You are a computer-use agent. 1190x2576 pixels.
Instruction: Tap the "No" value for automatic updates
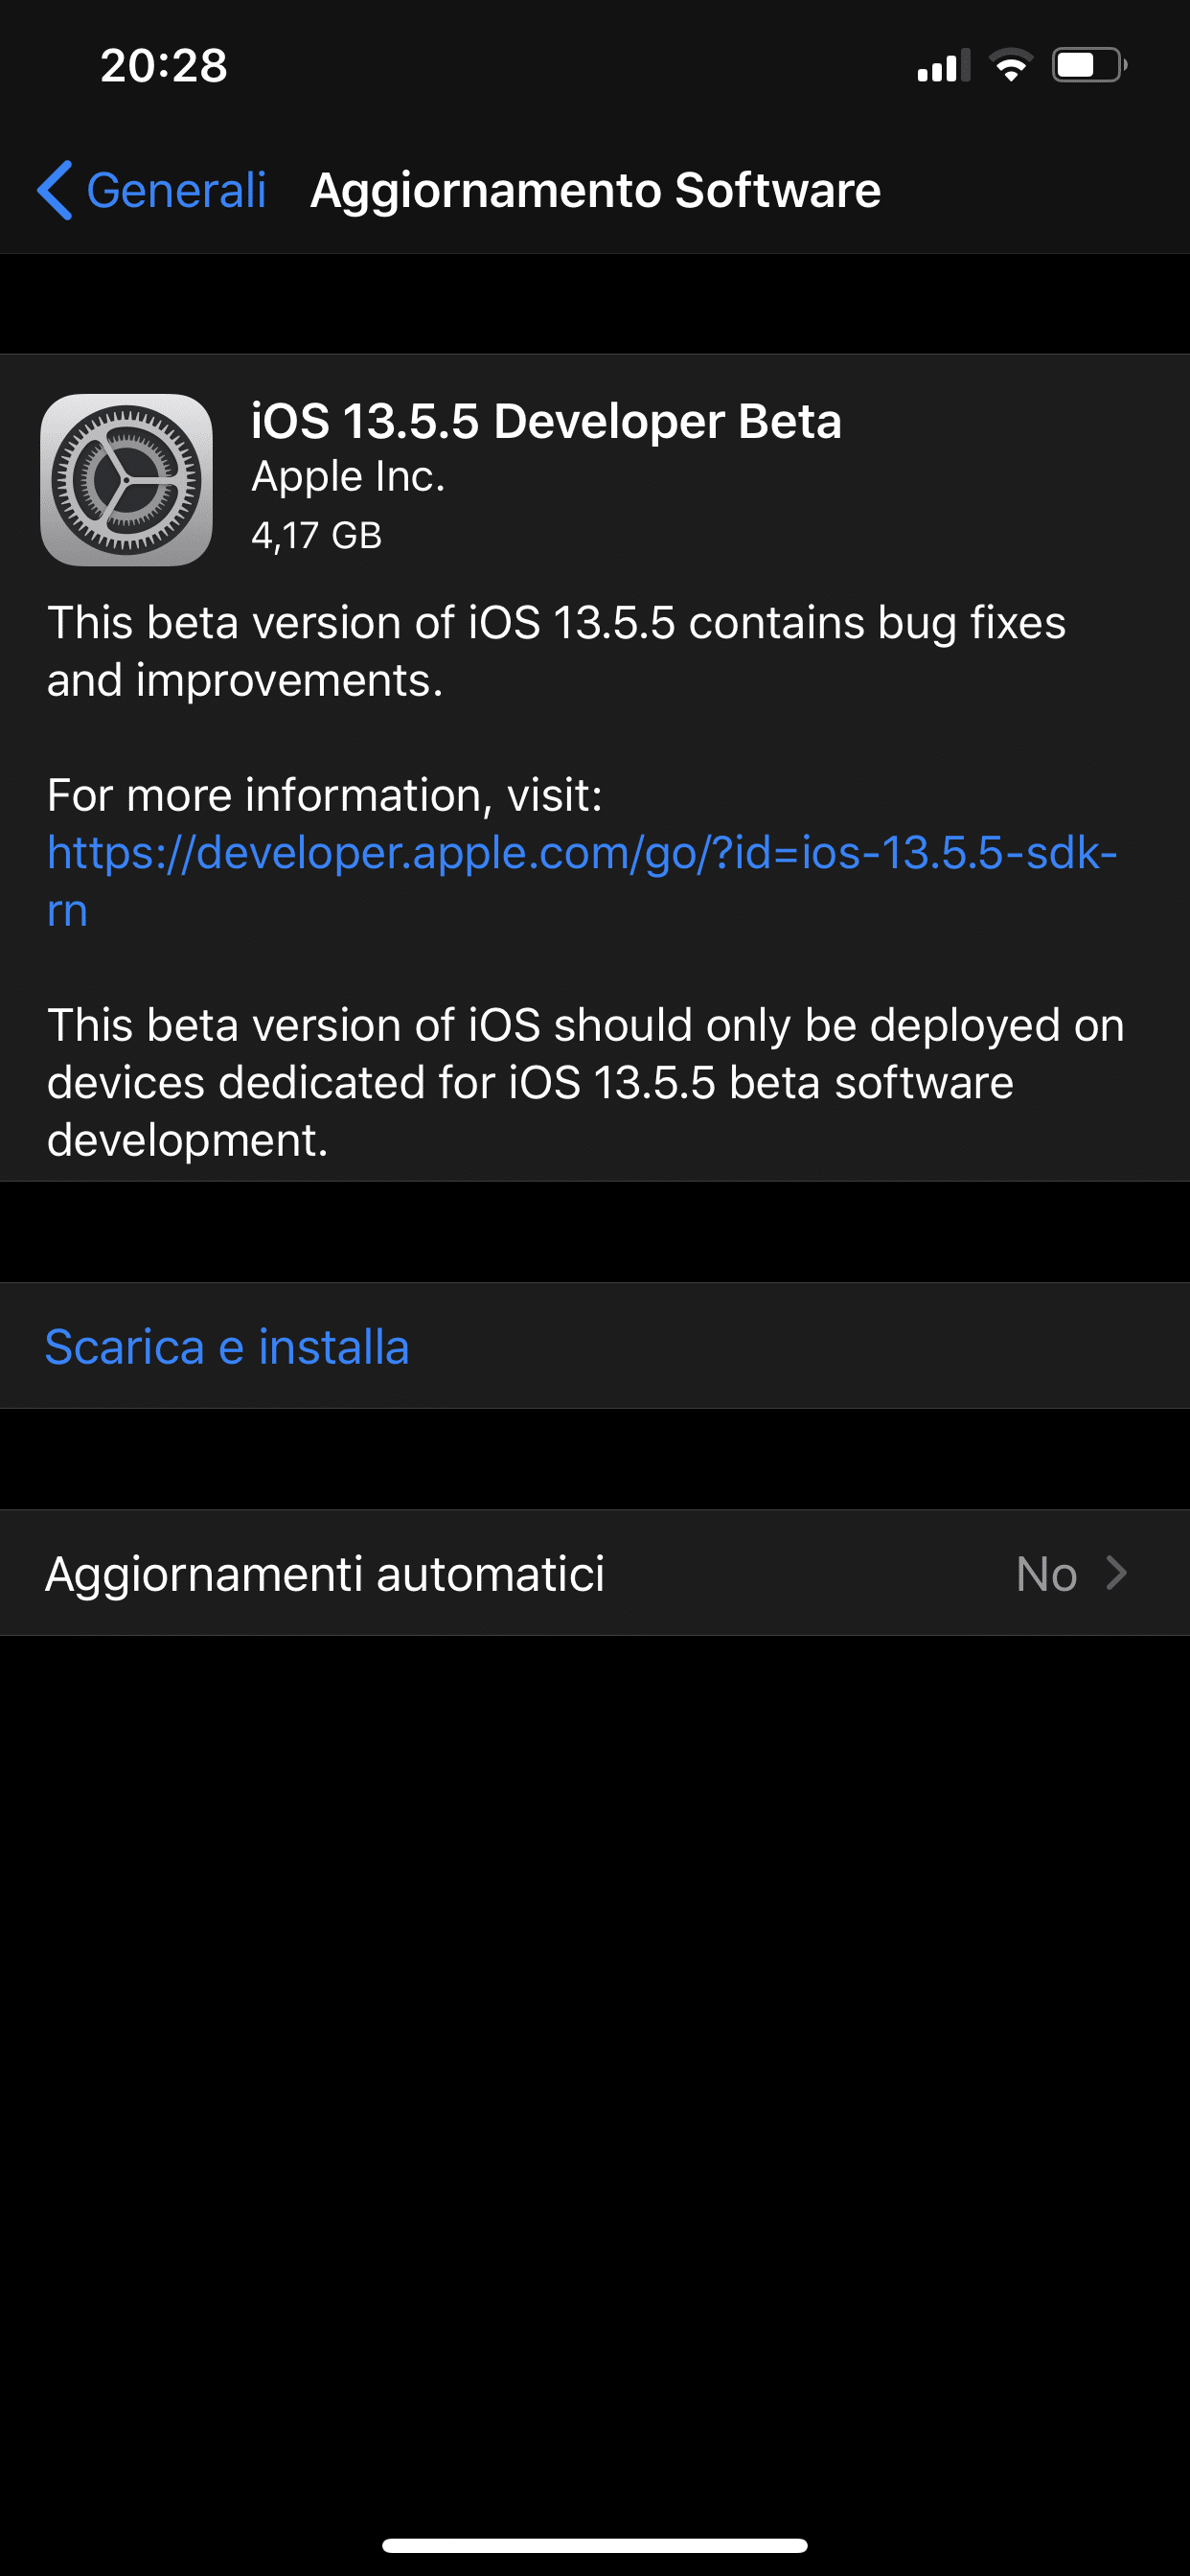[x=1046, y=1574]
